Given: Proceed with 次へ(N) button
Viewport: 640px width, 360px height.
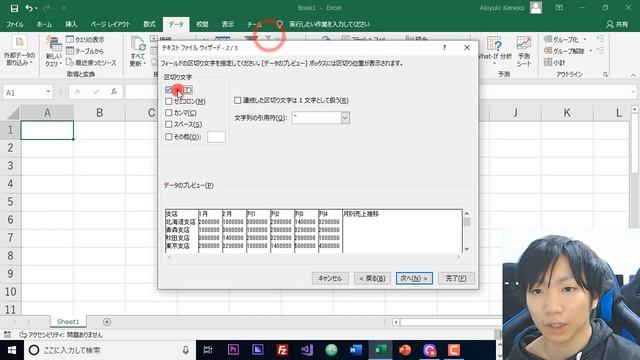Looking at the screenshot, I should click(414, 278).
